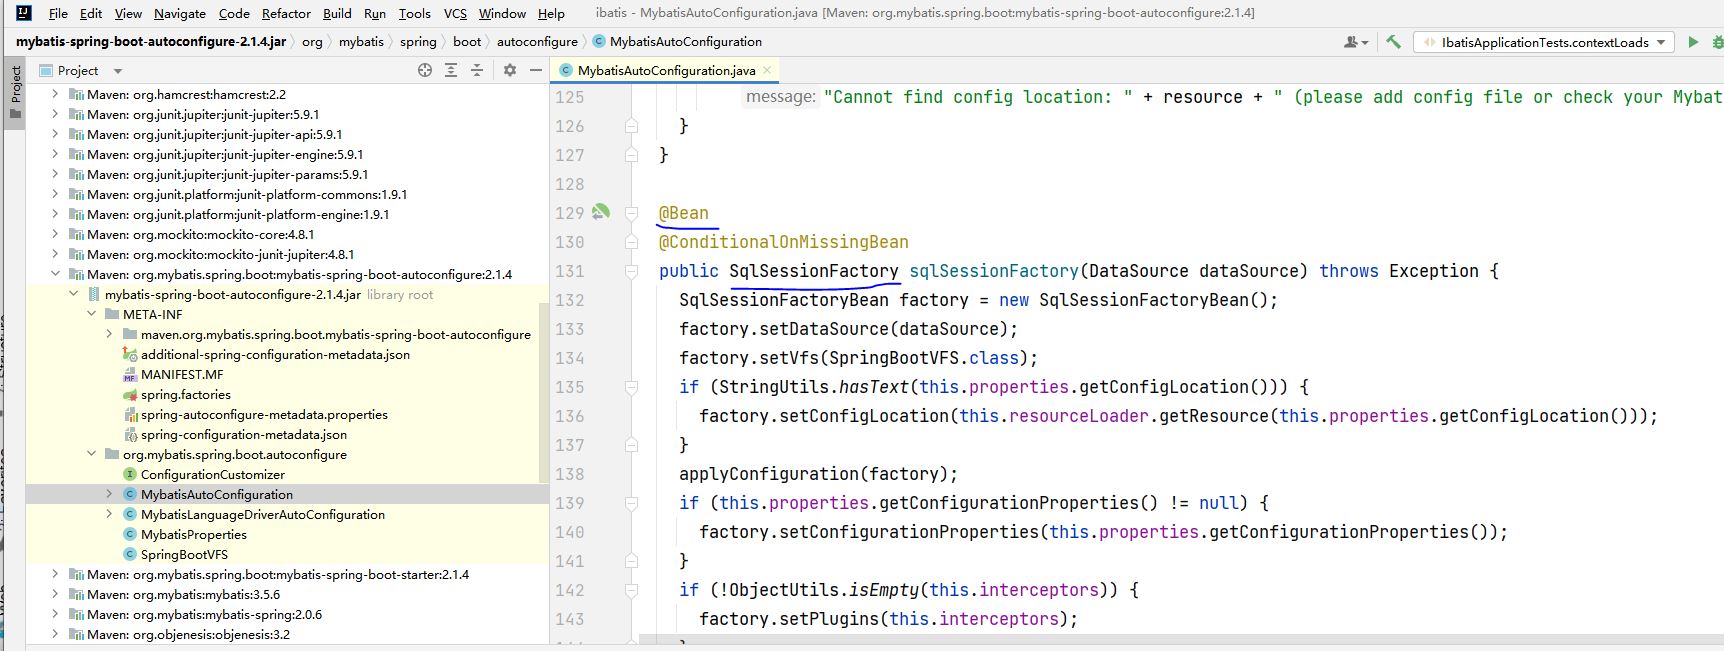Open the Build menu
Screen dimensions: 1724x651
point(337,13)
